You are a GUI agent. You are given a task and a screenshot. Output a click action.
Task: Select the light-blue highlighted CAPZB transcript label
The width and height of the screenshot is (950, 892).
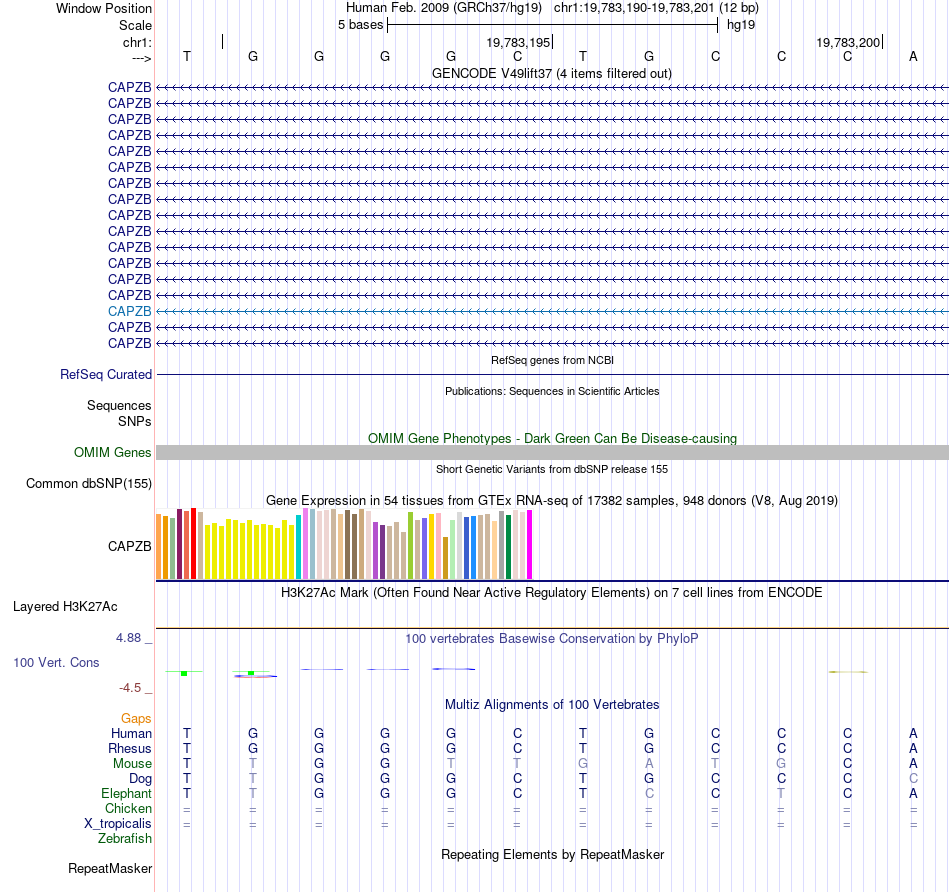coord(130,311)
